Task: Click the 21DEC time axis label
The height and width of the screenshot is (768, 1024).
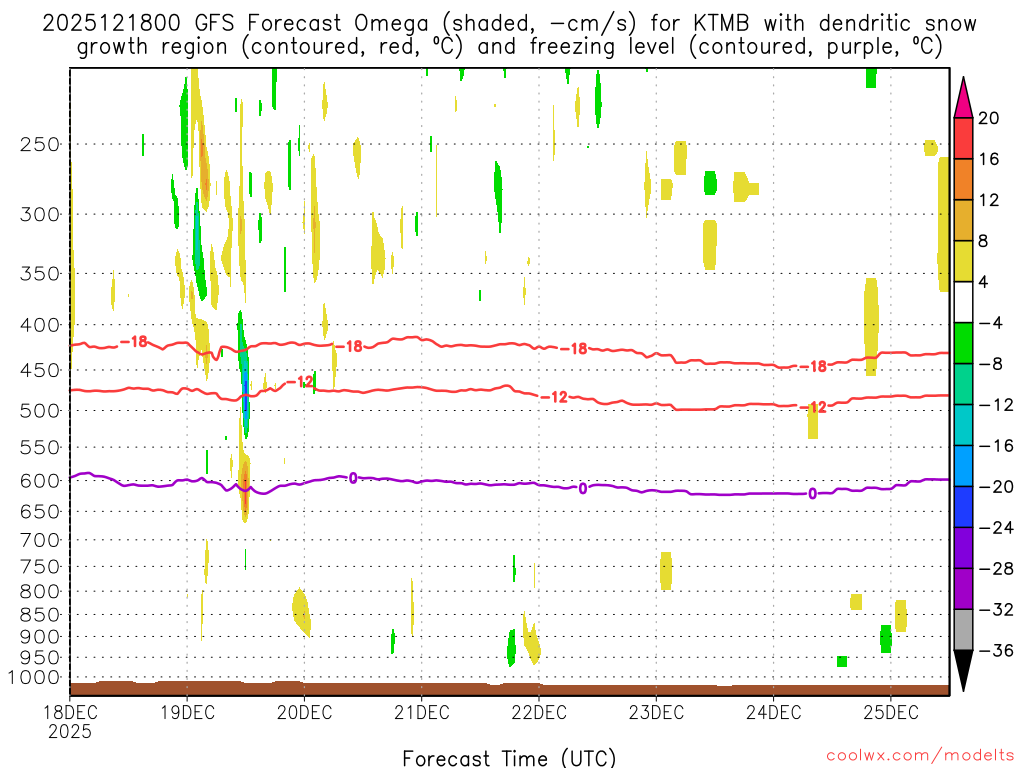Action: click(422, 712)
